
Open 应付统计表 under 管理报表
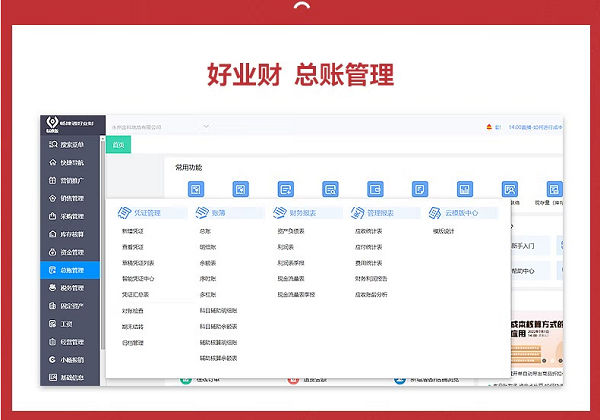click(368, 247)
